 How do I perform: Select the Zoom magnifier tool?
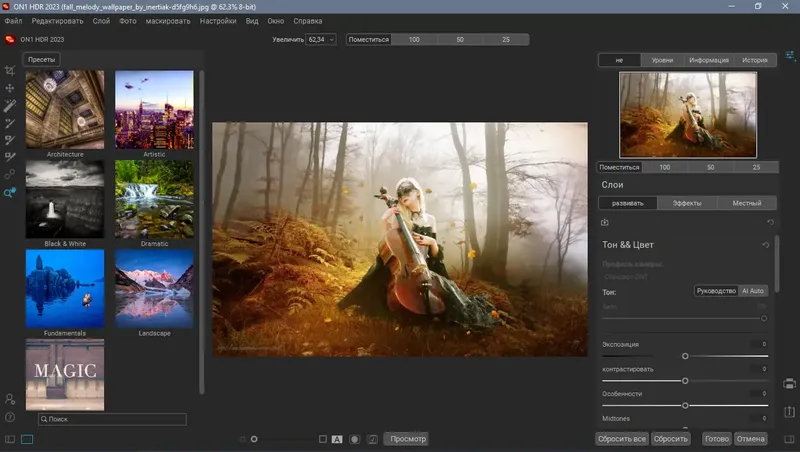click(10, 193)
